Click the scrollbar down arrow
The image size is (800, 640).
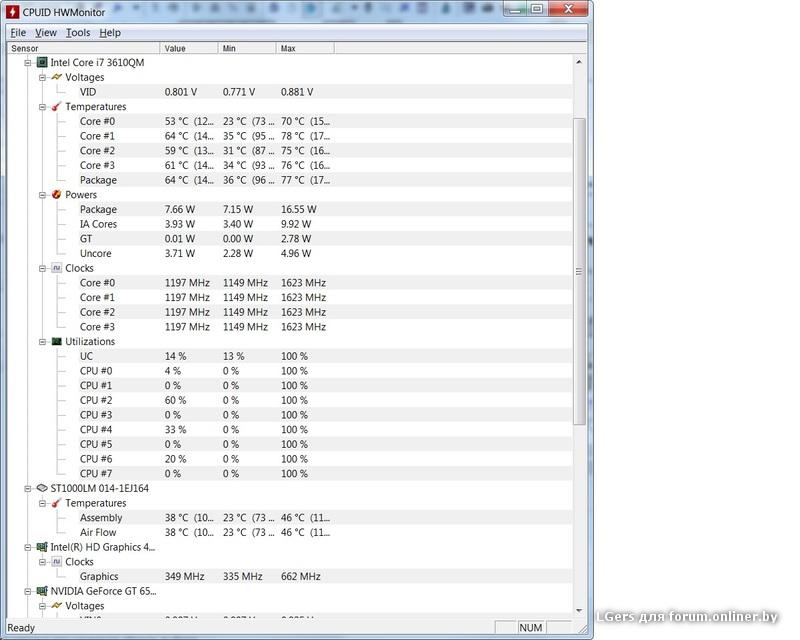tap(579, 610)
